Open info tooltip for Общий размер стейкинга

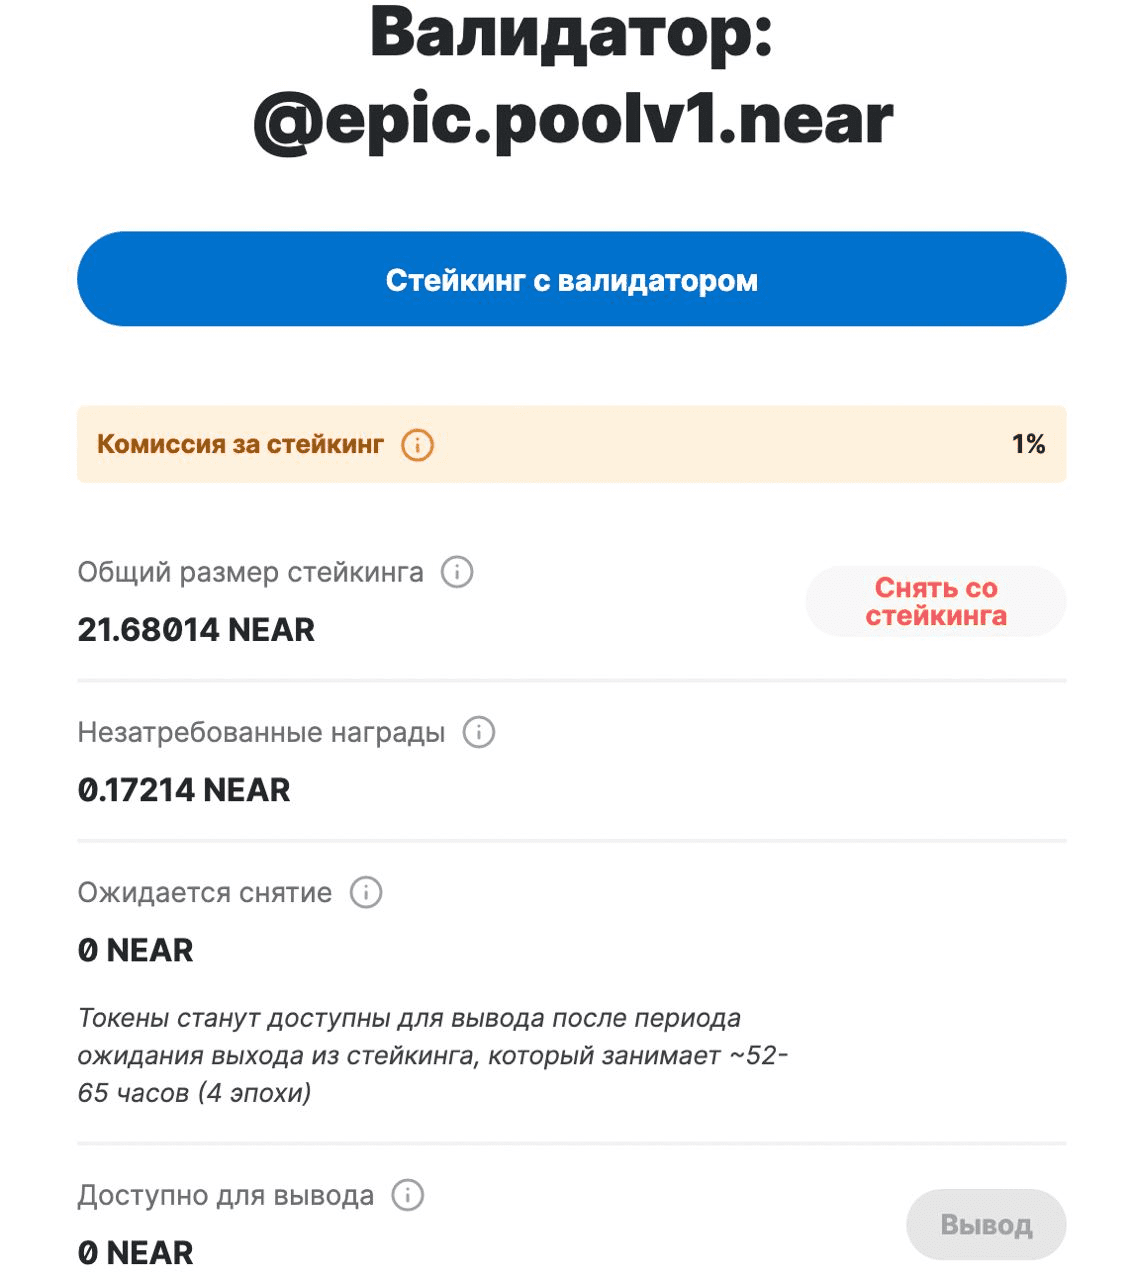tap(457, 573)
